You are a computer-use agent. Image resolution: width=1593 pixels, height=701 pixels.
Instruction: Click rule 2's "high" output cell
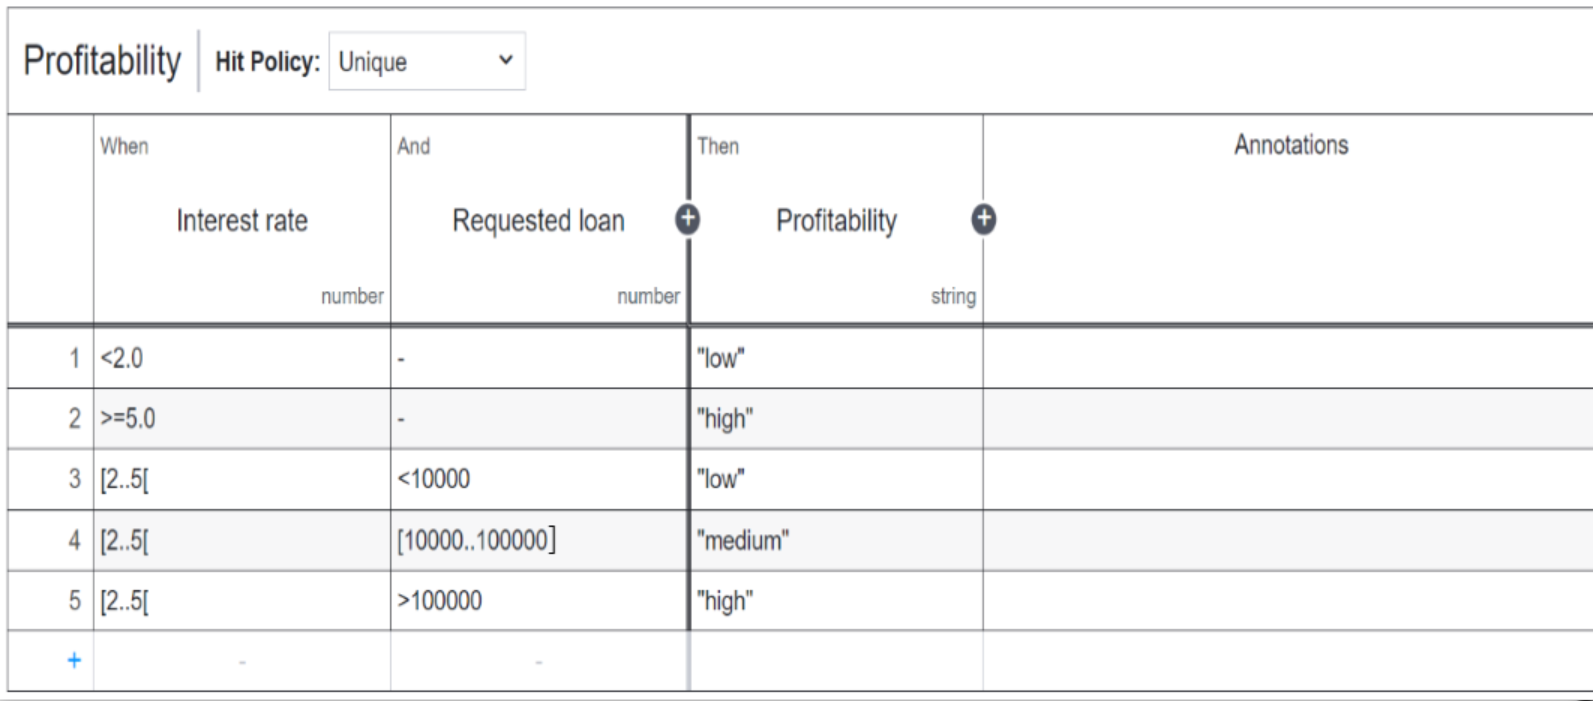pos(836,419)
